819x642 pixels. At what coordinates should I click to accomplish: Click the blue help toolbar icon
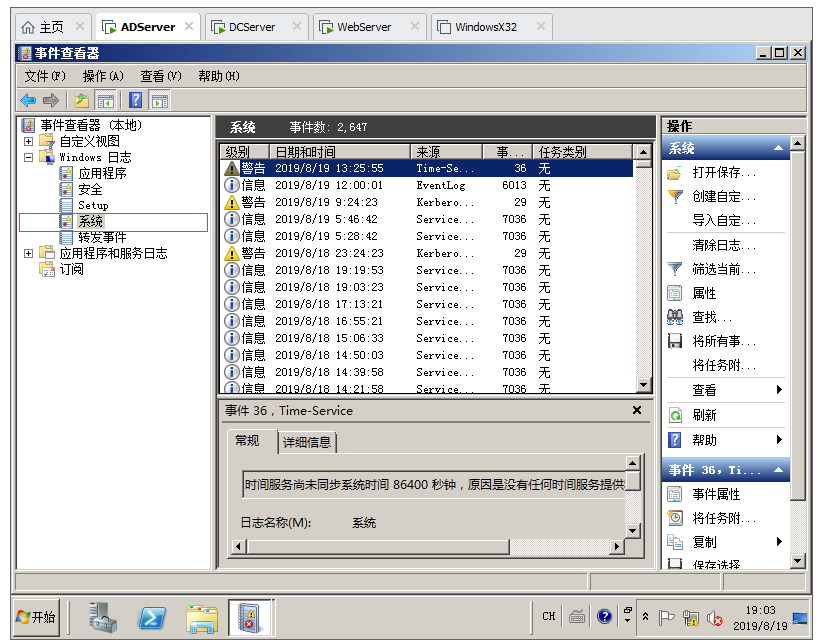coord(135,100)
